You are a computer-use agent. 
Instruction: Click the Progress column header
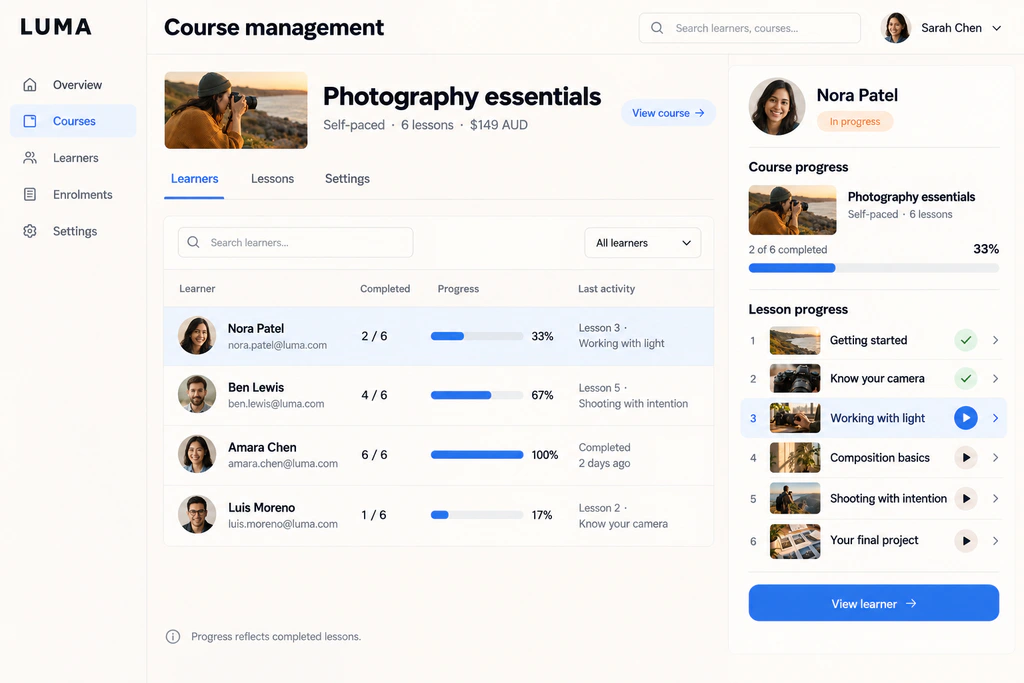(x=458, y=289)
